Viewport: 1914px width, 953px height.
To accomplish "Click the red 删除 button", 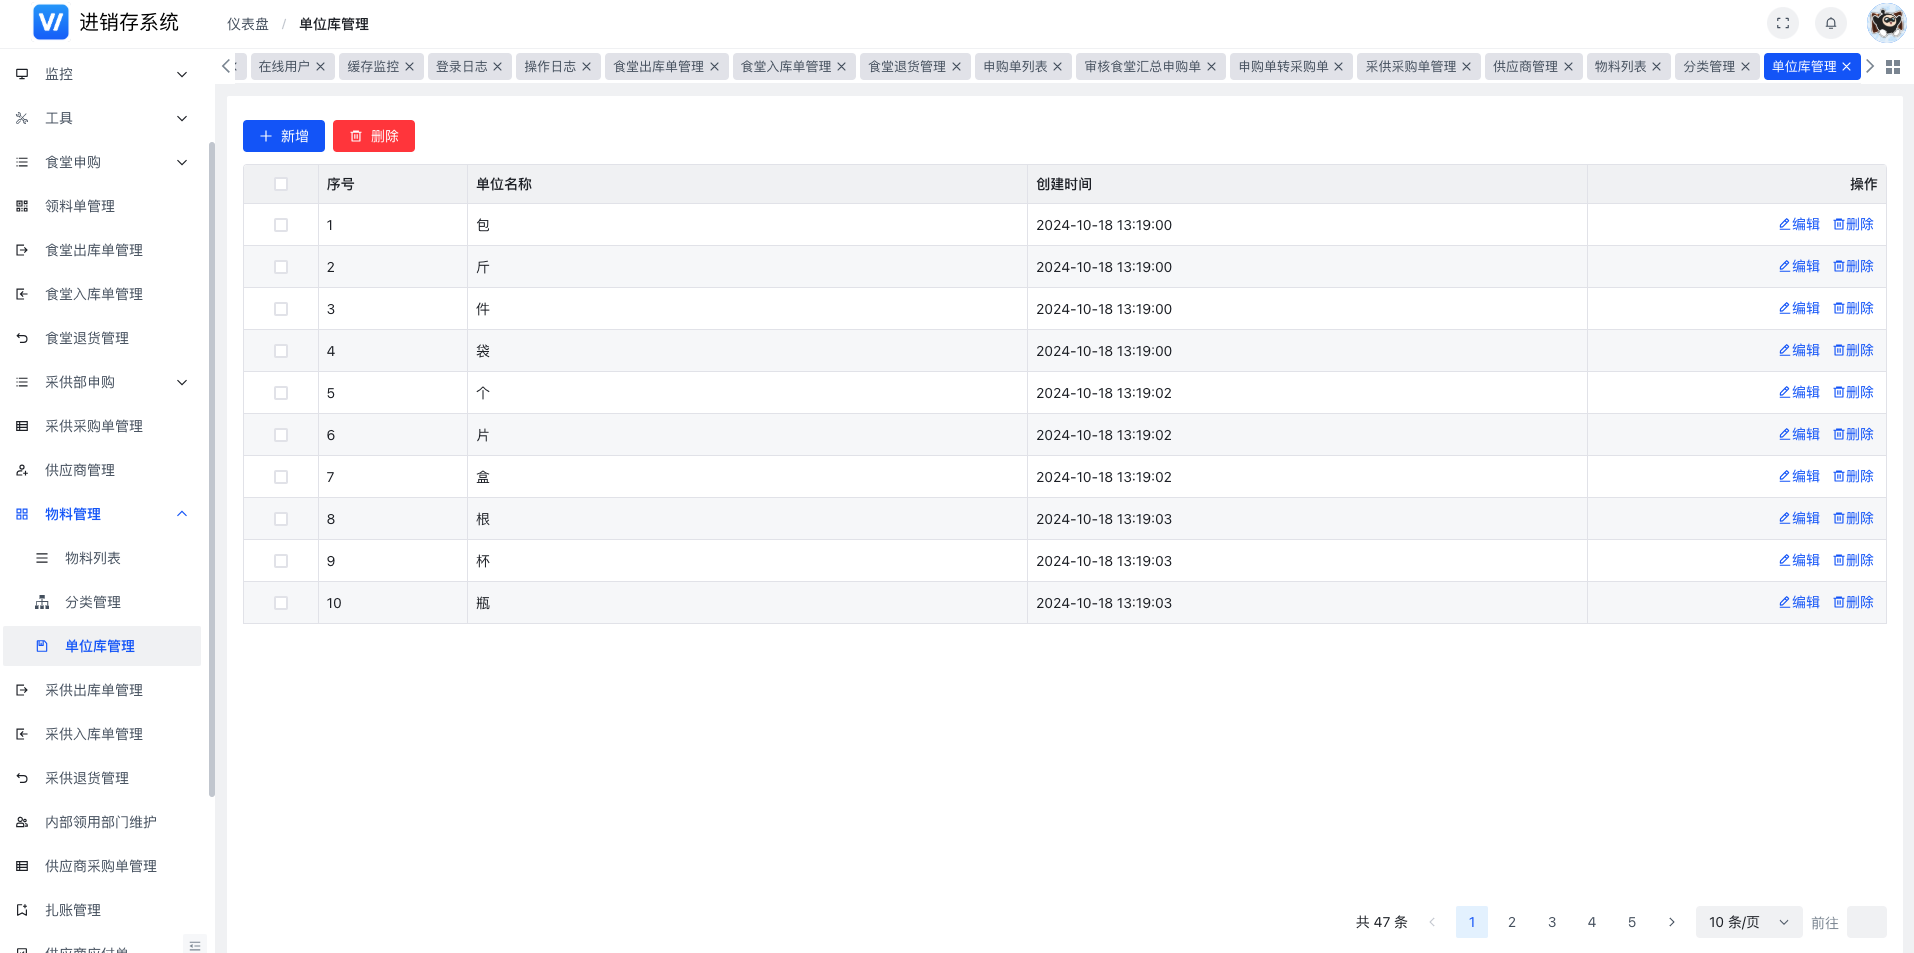I will click(374, 136).
